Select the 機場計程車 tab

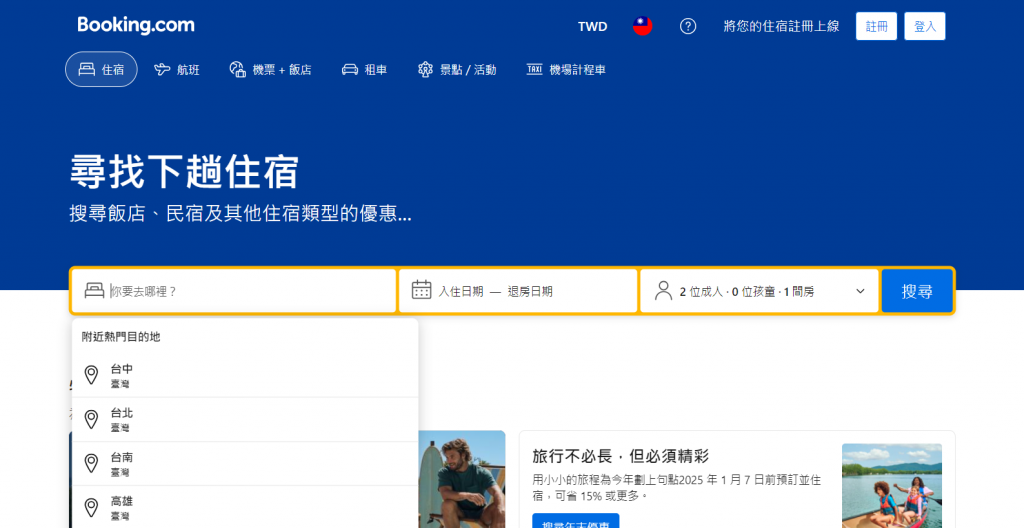566,69
